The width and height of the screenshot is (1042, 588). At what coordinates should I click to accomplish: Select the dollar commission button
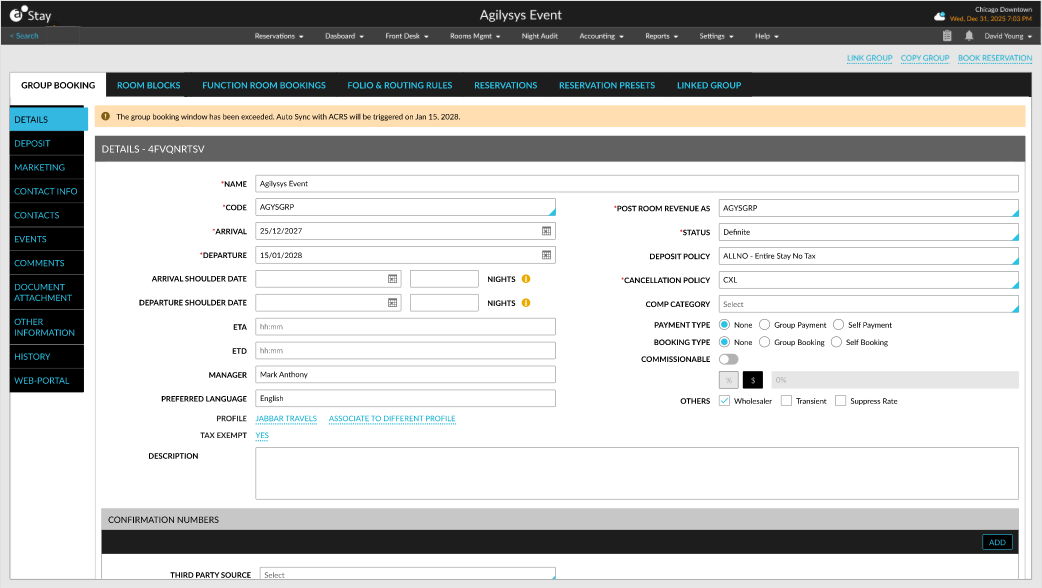pos(753,380)
